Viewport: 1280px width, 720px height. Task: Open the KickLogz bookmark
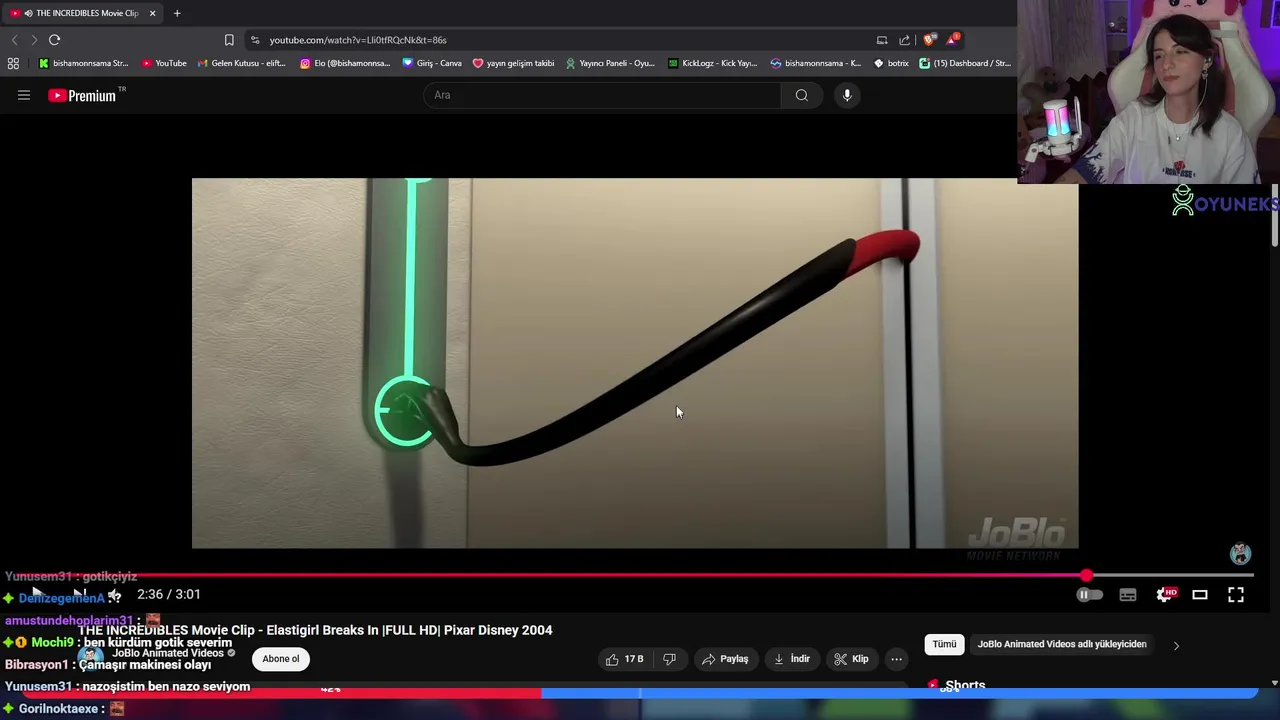(712, 63)
